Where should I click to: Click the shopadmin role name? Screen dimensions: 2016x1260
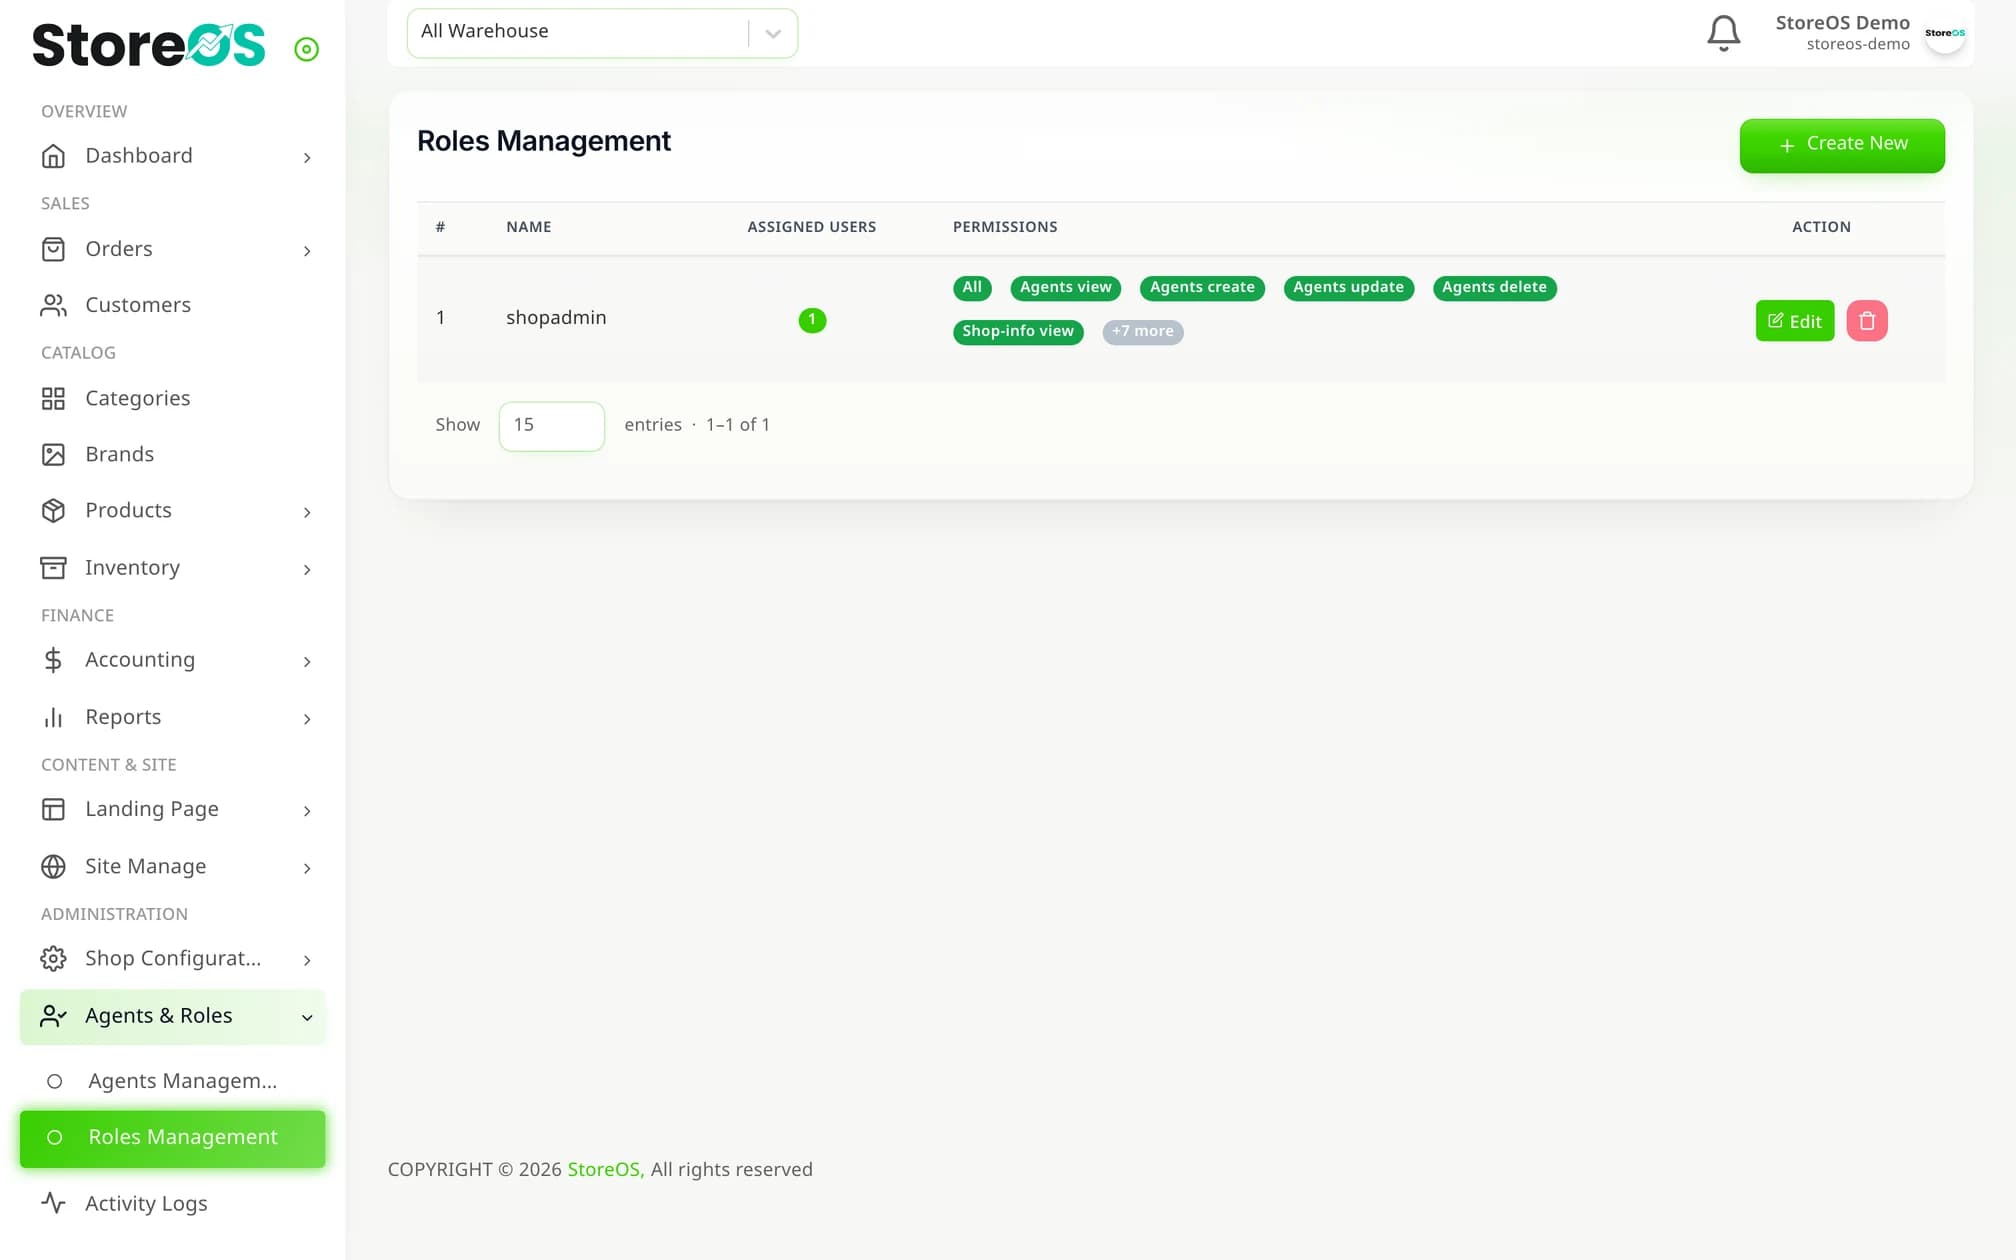pyautogui.click(x=556, y=318)
